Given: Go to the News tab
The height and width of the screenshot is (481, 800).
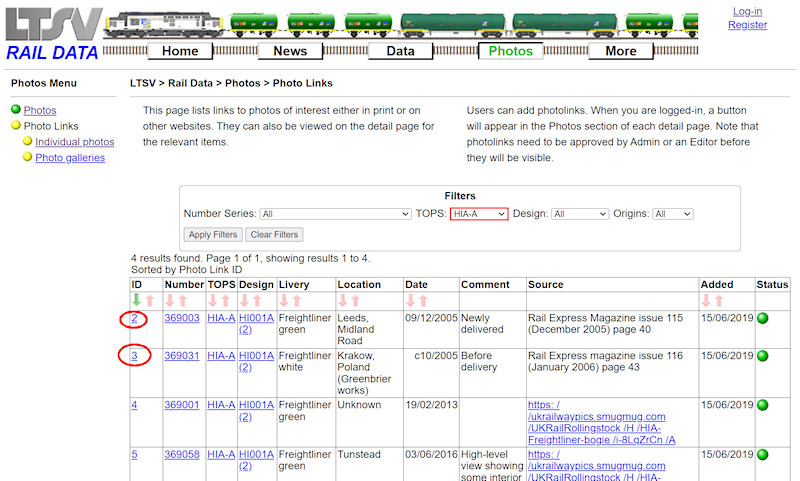Looking at the screenshot, I should tap(290, 51).
